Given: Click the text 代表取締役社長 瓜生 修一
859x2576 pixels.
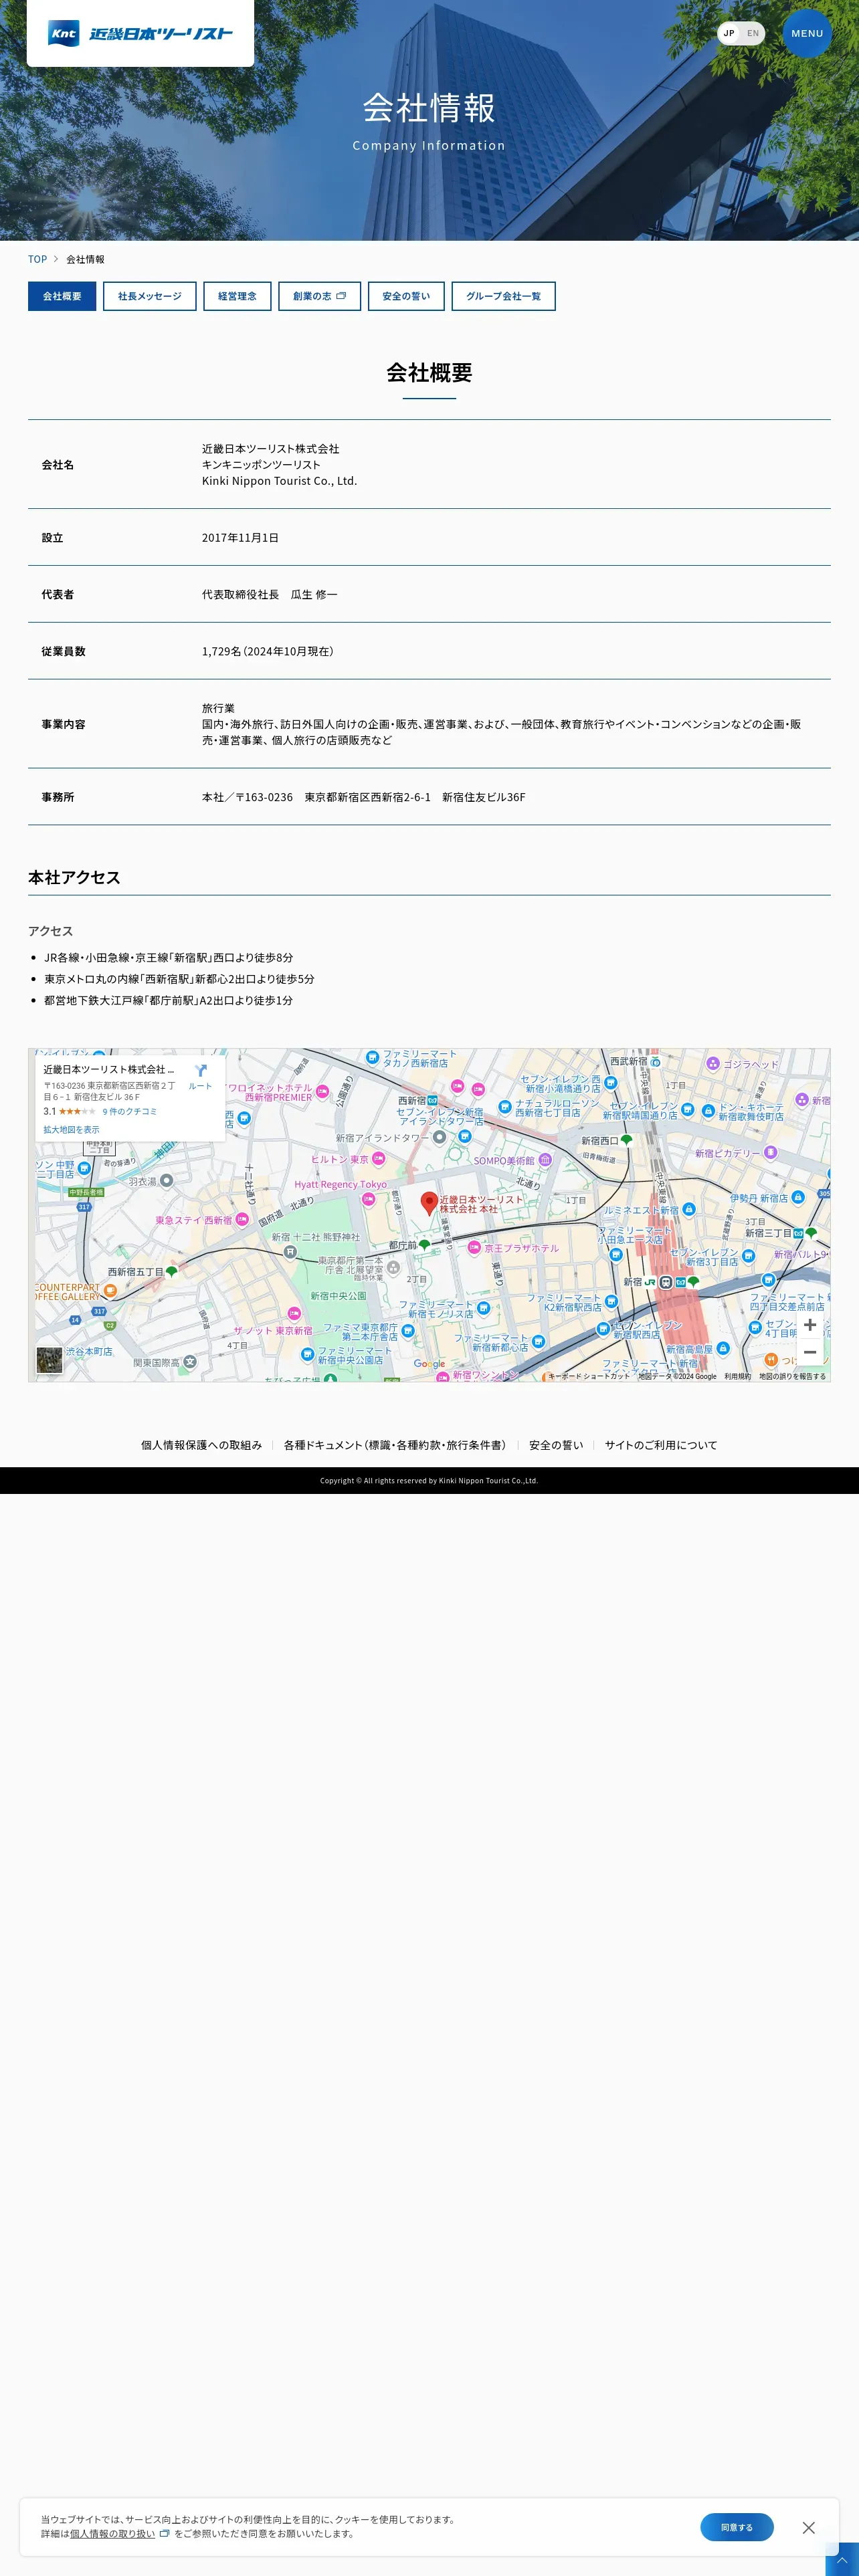Looking at the screenshot, I should 270,594.
